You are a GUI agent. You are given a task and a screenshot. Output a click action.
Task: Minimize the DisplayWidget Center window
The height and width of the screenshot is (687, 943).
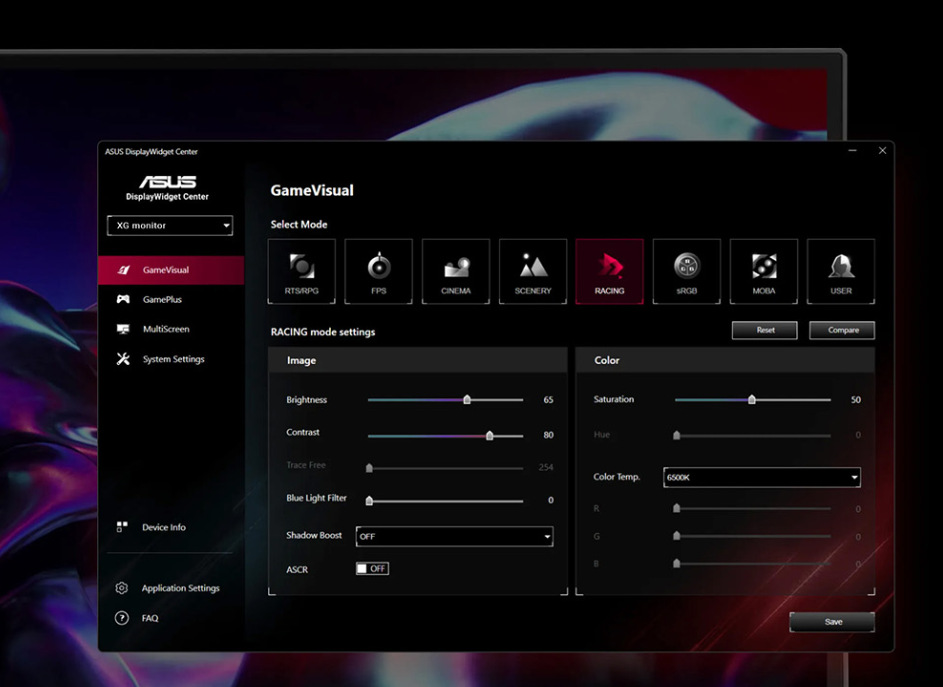pyautogui.click(x=852, y=150)
